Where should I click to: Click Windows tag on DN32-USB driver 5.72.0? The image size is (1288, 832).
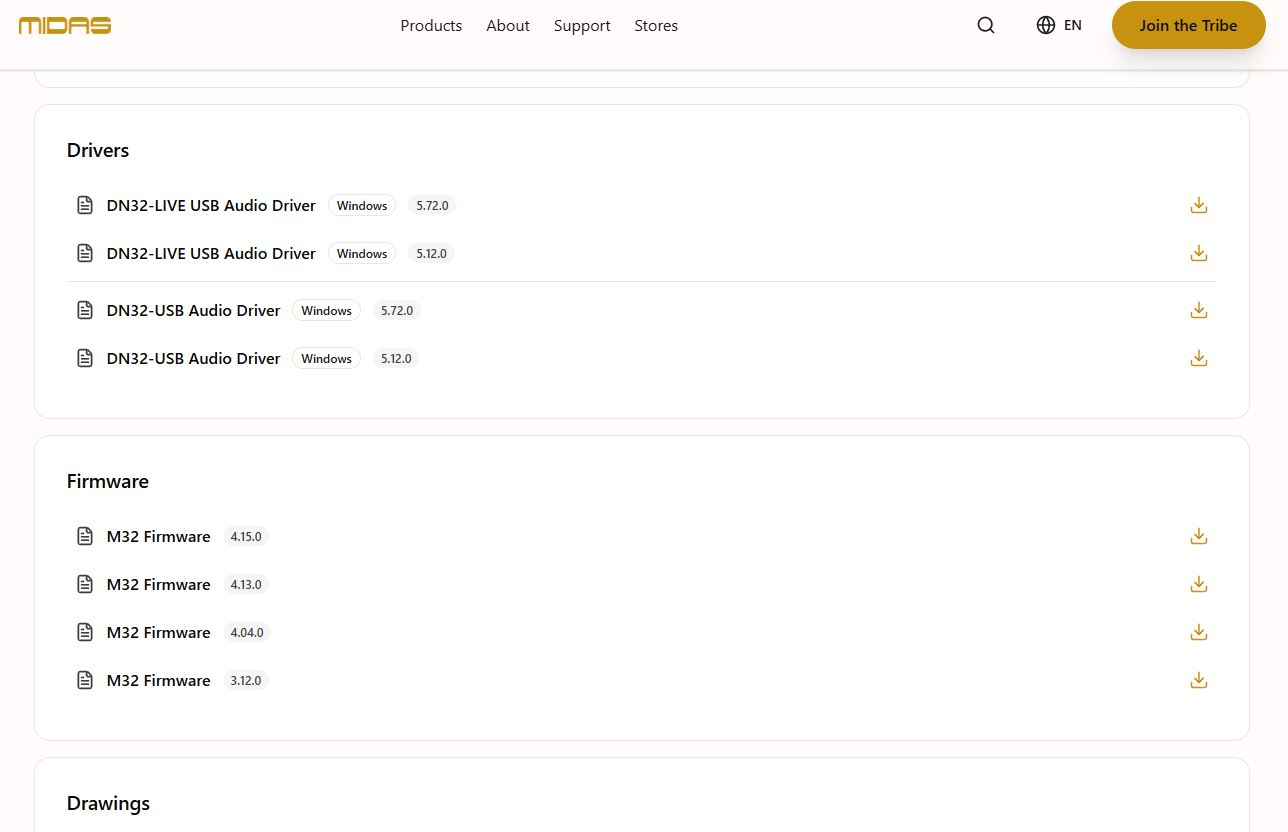point(327,310)
